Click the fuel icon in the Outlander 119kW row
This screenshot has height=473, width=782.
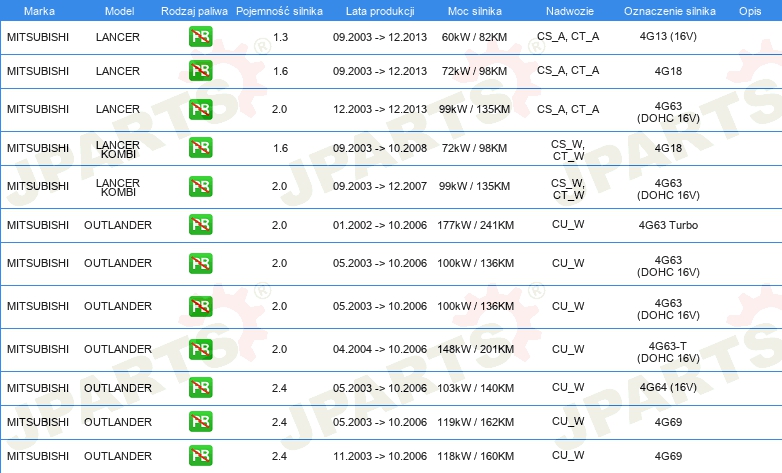(200, 422)
